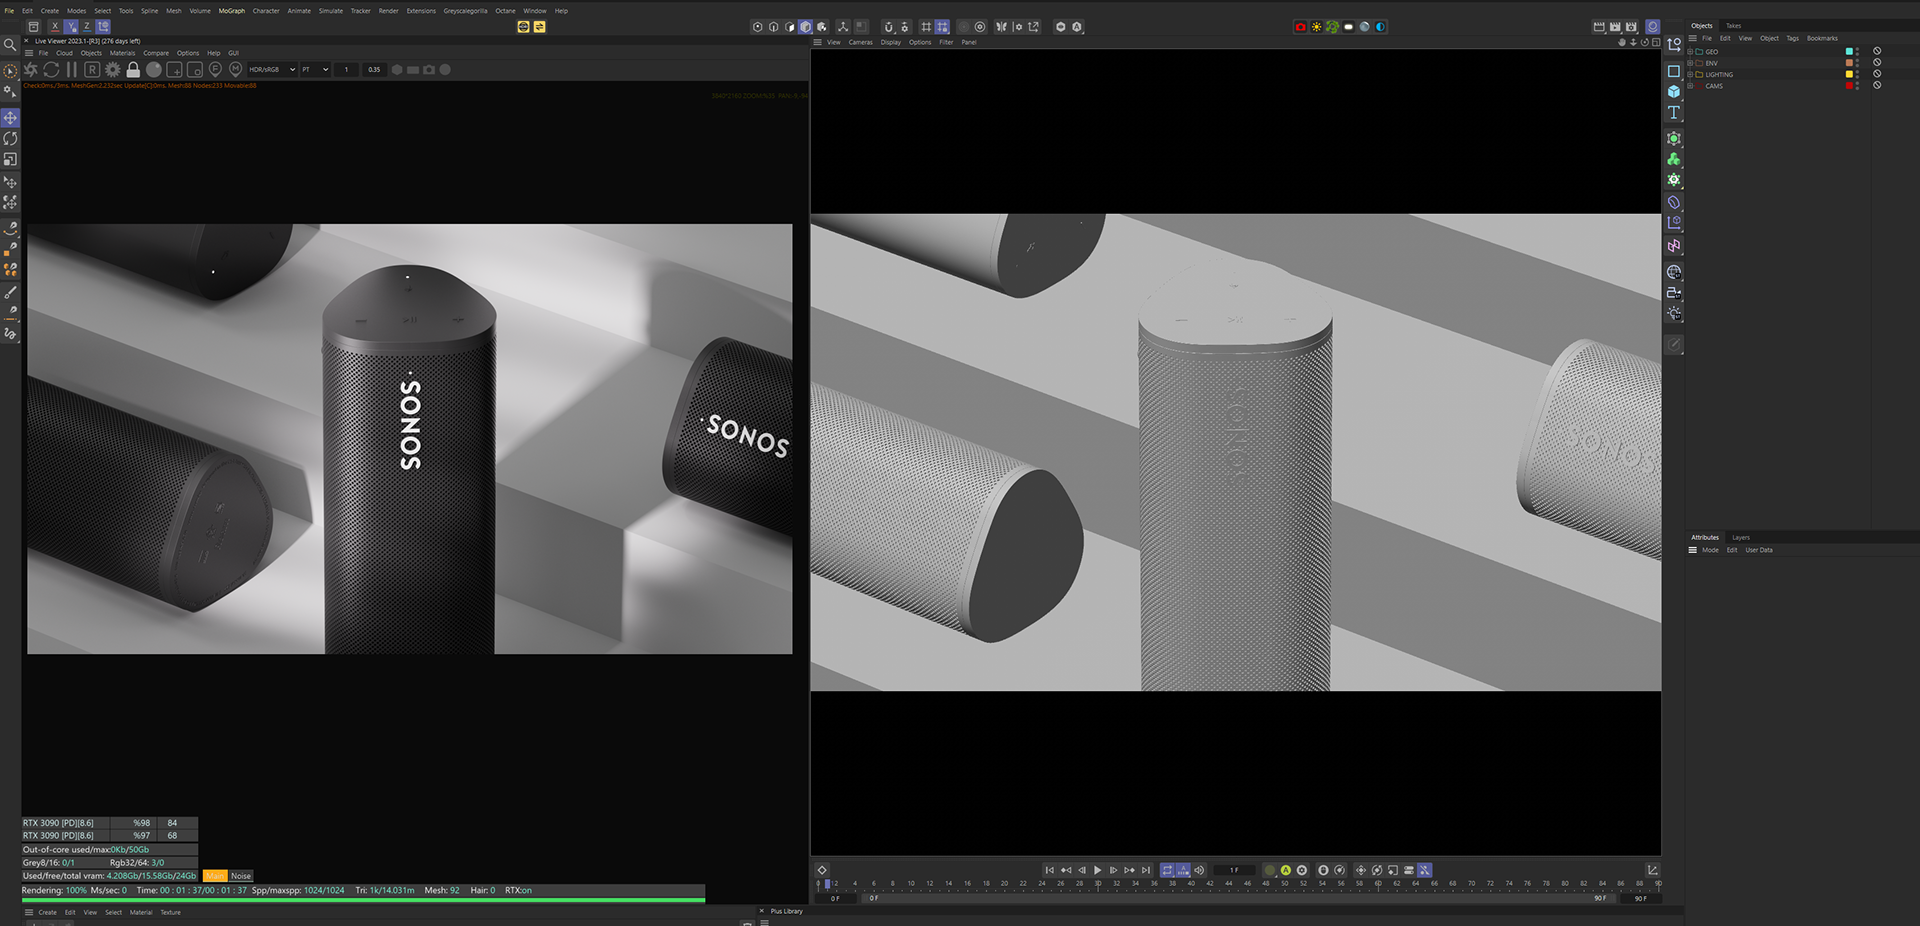Image resolution: width=1920 pixels, height=926 pixels.
Task: Toggle the Z axis lock
Action: pos(86,27)
